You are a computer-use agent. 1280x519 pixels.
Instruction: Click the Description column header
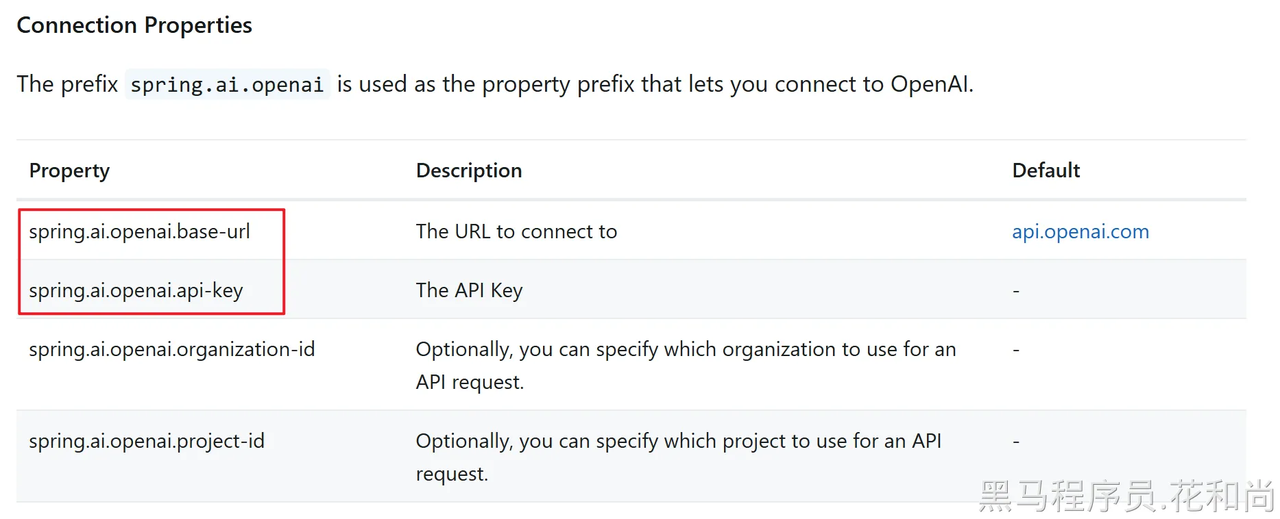coord(469,170)
